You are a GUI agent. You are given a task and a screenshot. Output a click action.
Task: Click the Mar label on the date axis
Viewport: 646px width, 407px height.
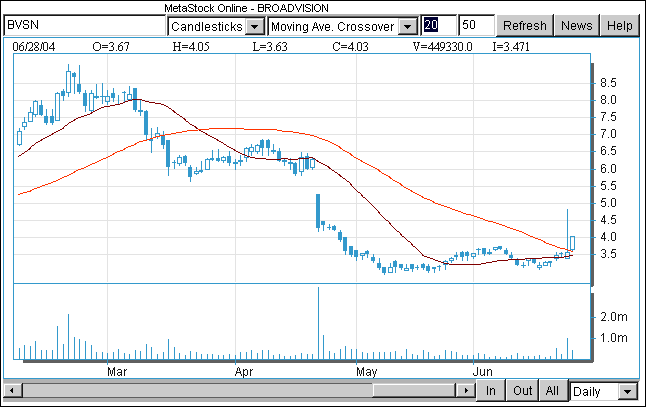click(117, 372)
